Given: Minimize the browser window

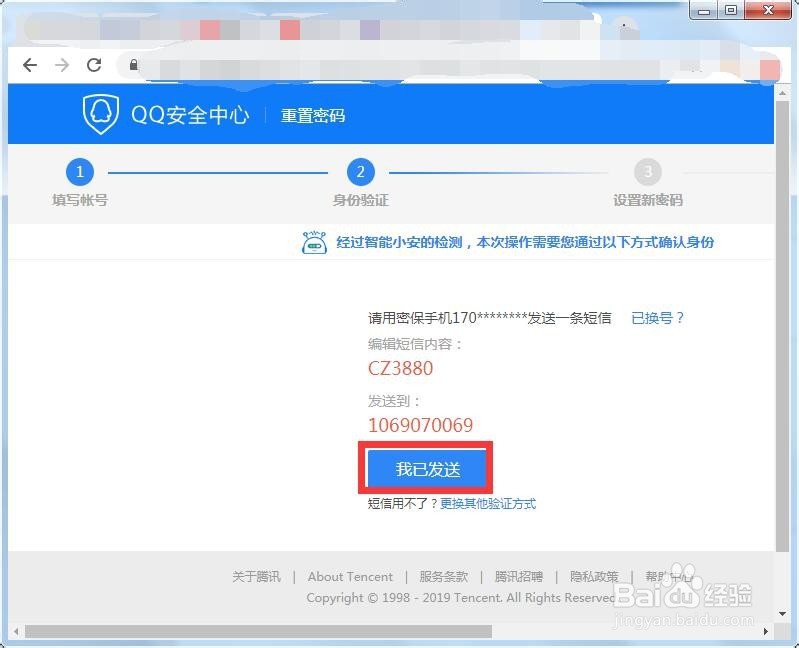Looking at the screenshot, I should click(704, 10).
